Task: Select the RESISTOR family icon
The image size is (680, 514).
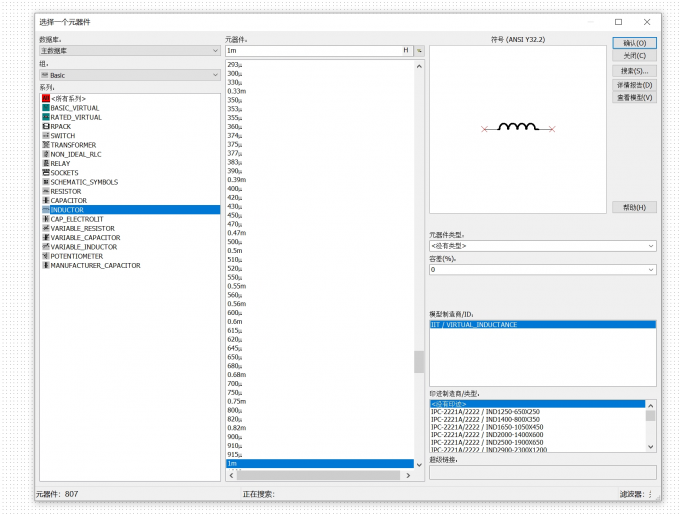Action: pos(46,191)
